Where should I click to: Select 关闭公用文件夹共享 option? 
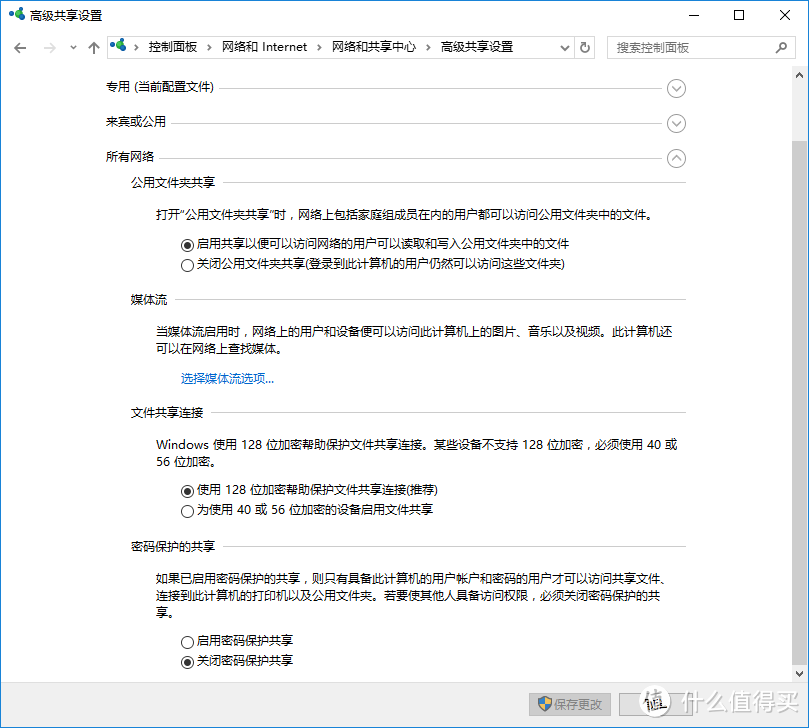[187, 264]
